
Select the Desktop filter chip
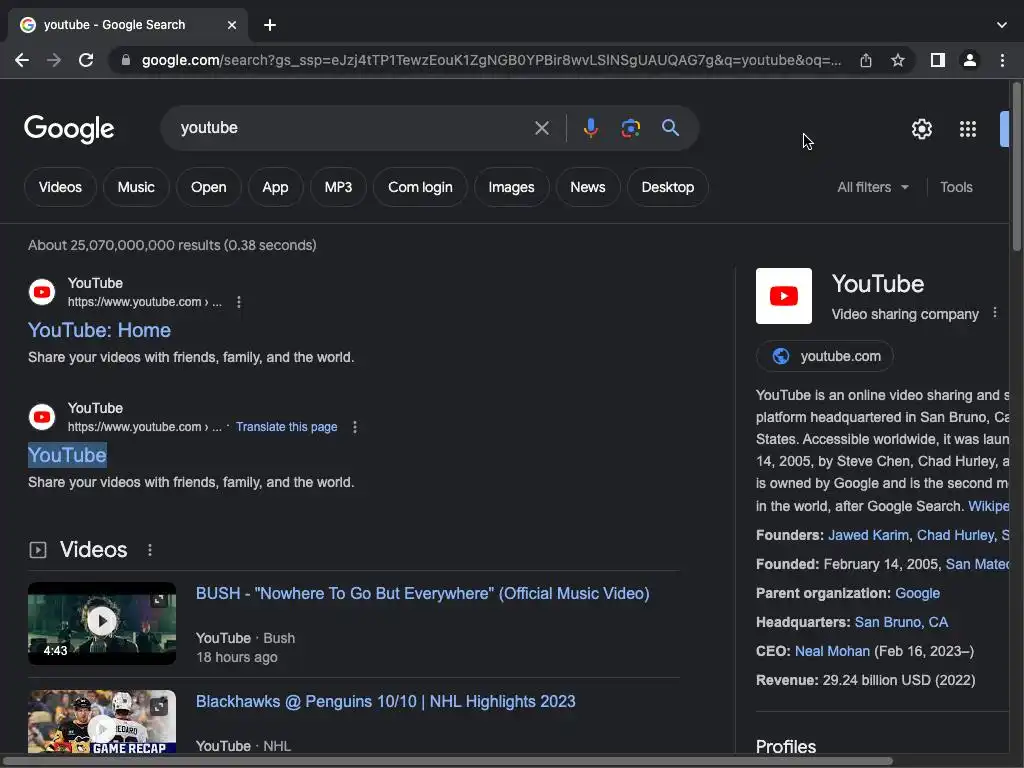pos(667,187)
